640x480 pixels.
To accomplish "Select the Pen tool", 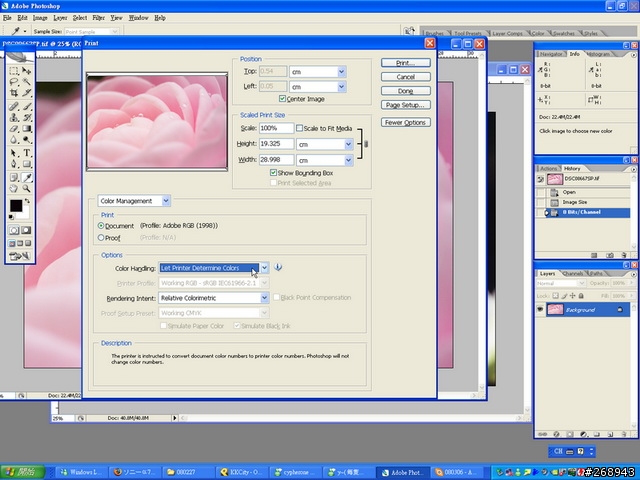I will (14, 164).
